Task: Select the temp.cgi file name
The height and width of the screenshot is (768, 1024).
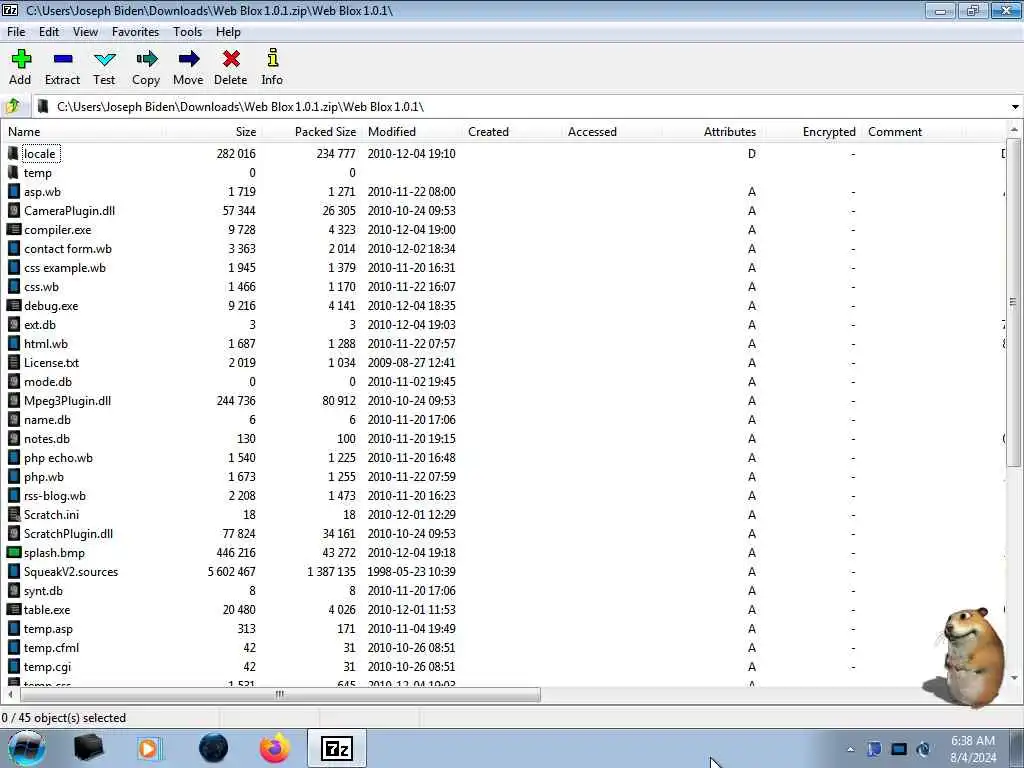Action: click(48, 667)
